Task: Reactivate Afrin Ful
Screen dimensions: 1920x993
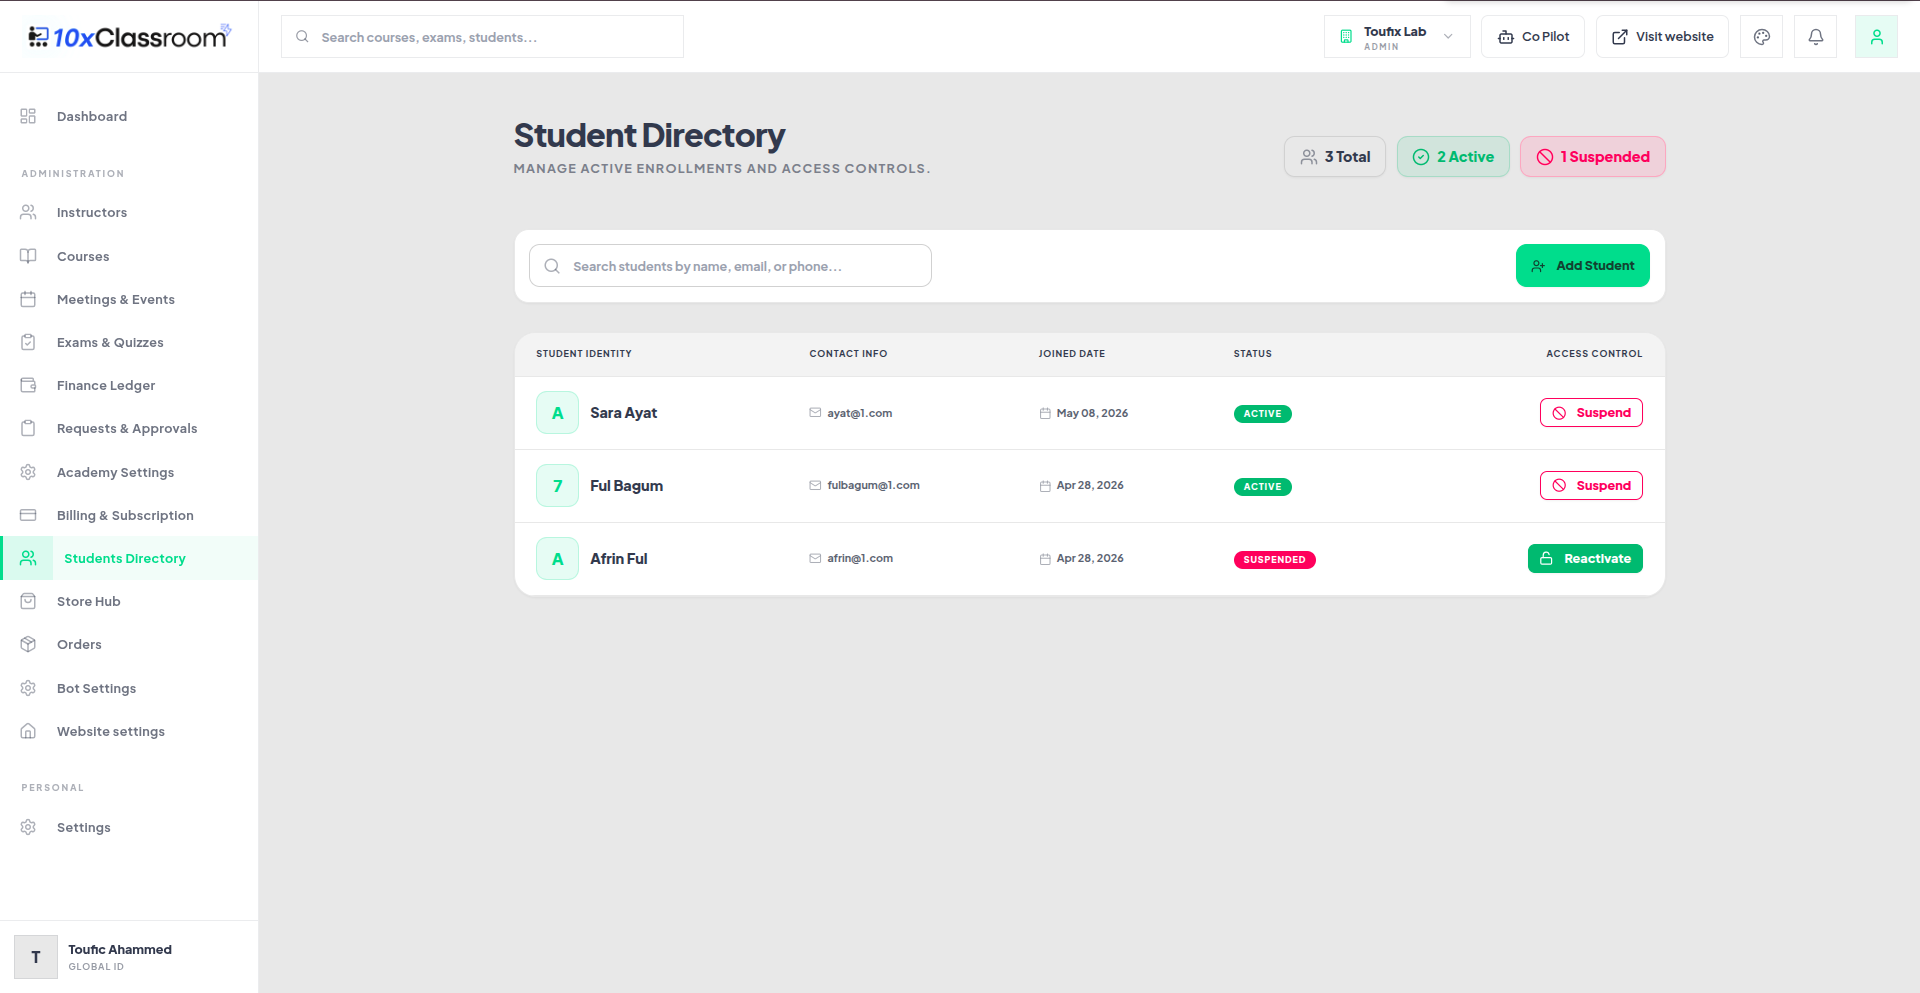Action: click(1585, 559)
